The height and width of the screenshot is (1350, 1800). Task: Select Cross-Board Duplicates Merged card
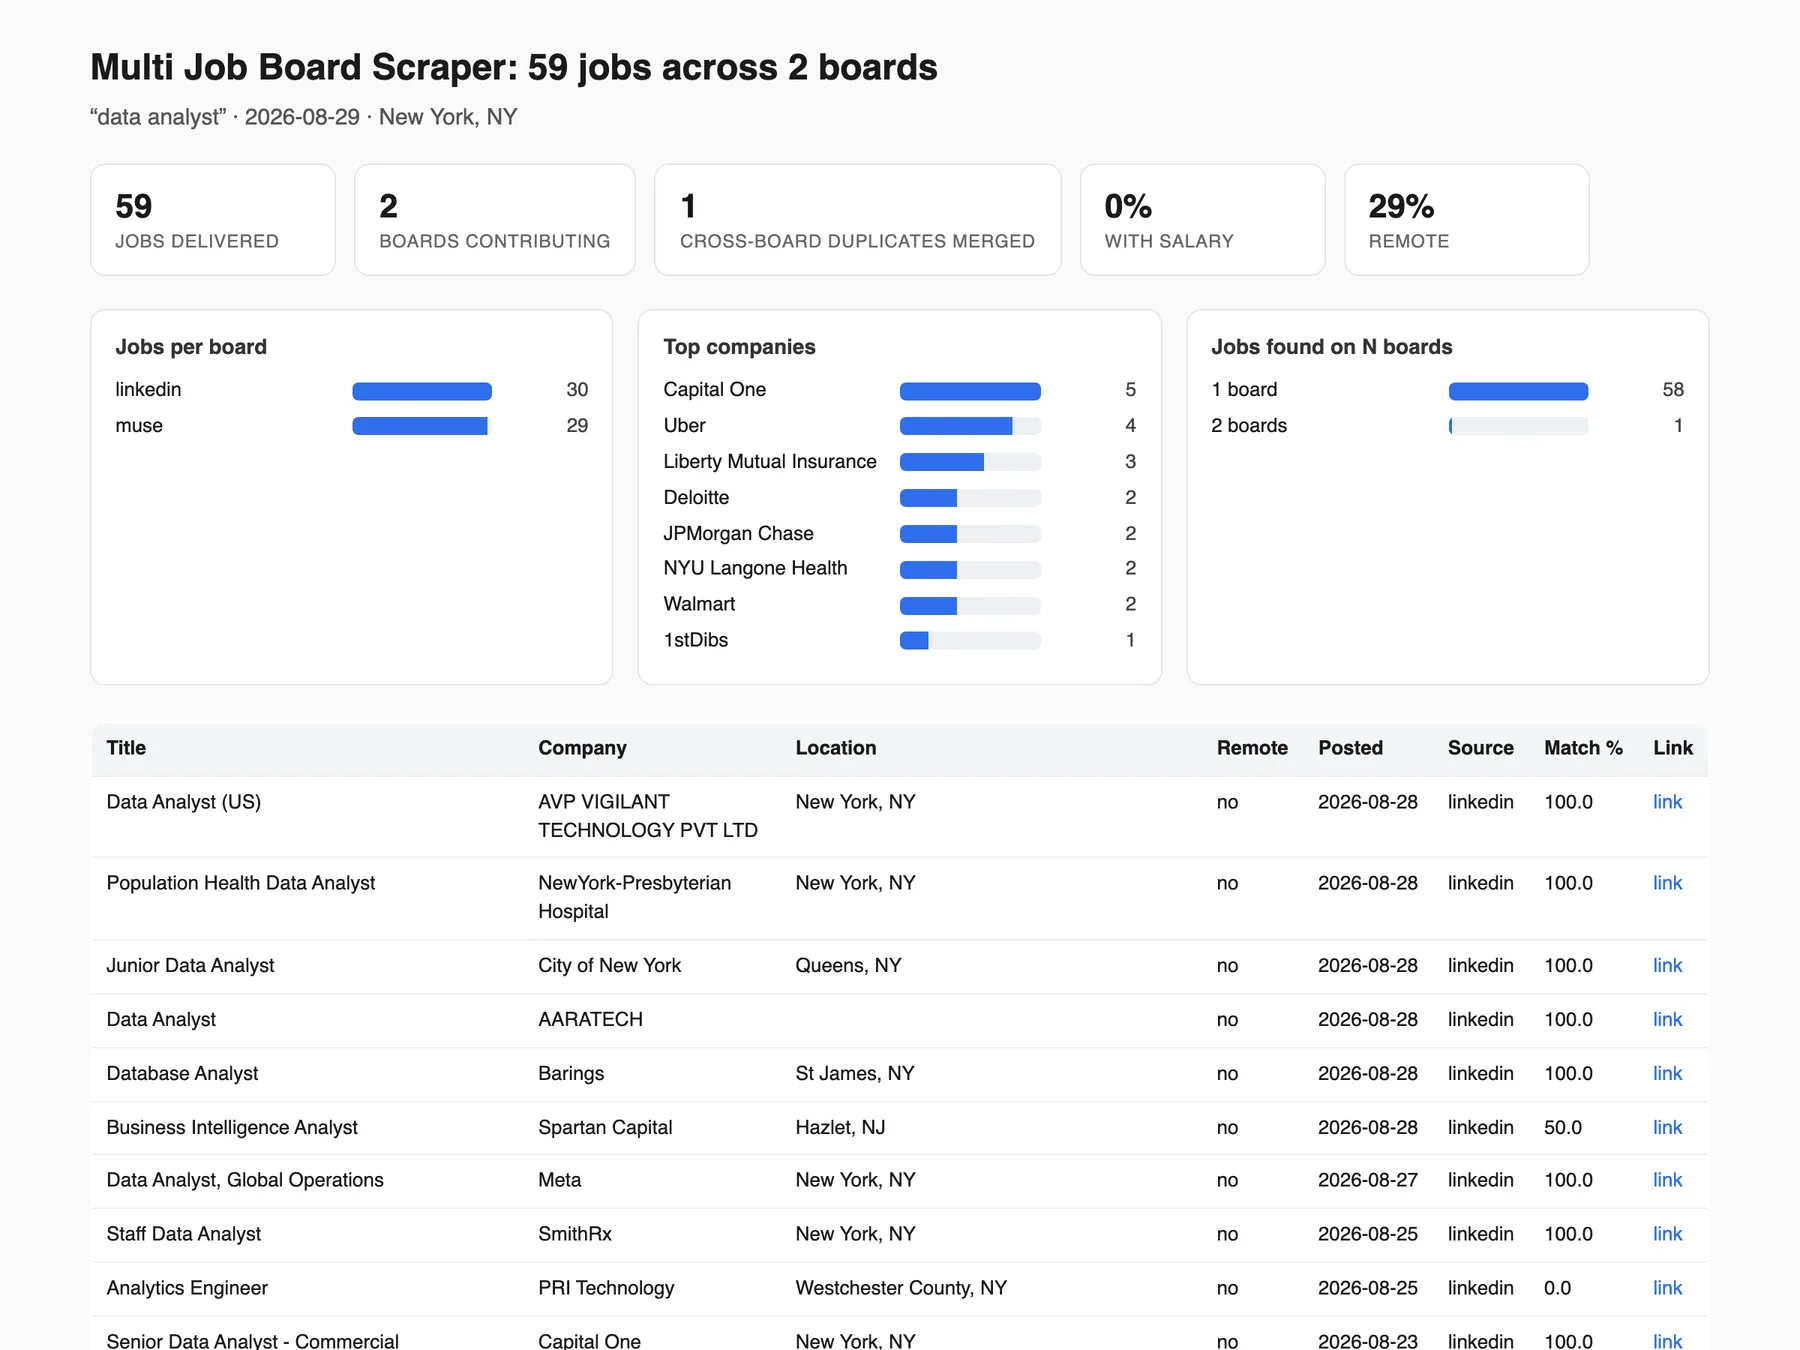pos(858,220)
